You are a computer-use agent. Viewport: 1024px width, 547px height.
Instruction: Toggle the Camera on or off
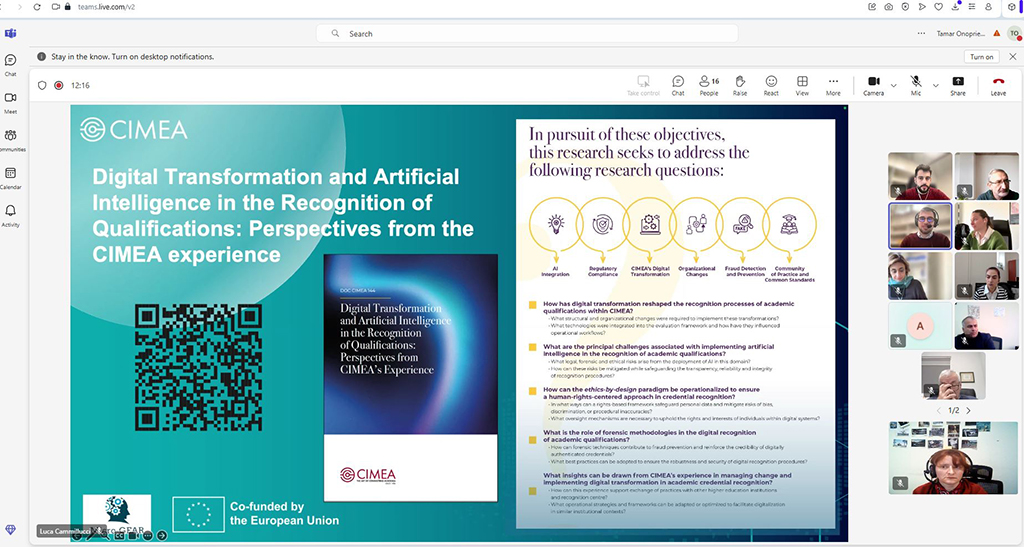click(x=873, y=84)
